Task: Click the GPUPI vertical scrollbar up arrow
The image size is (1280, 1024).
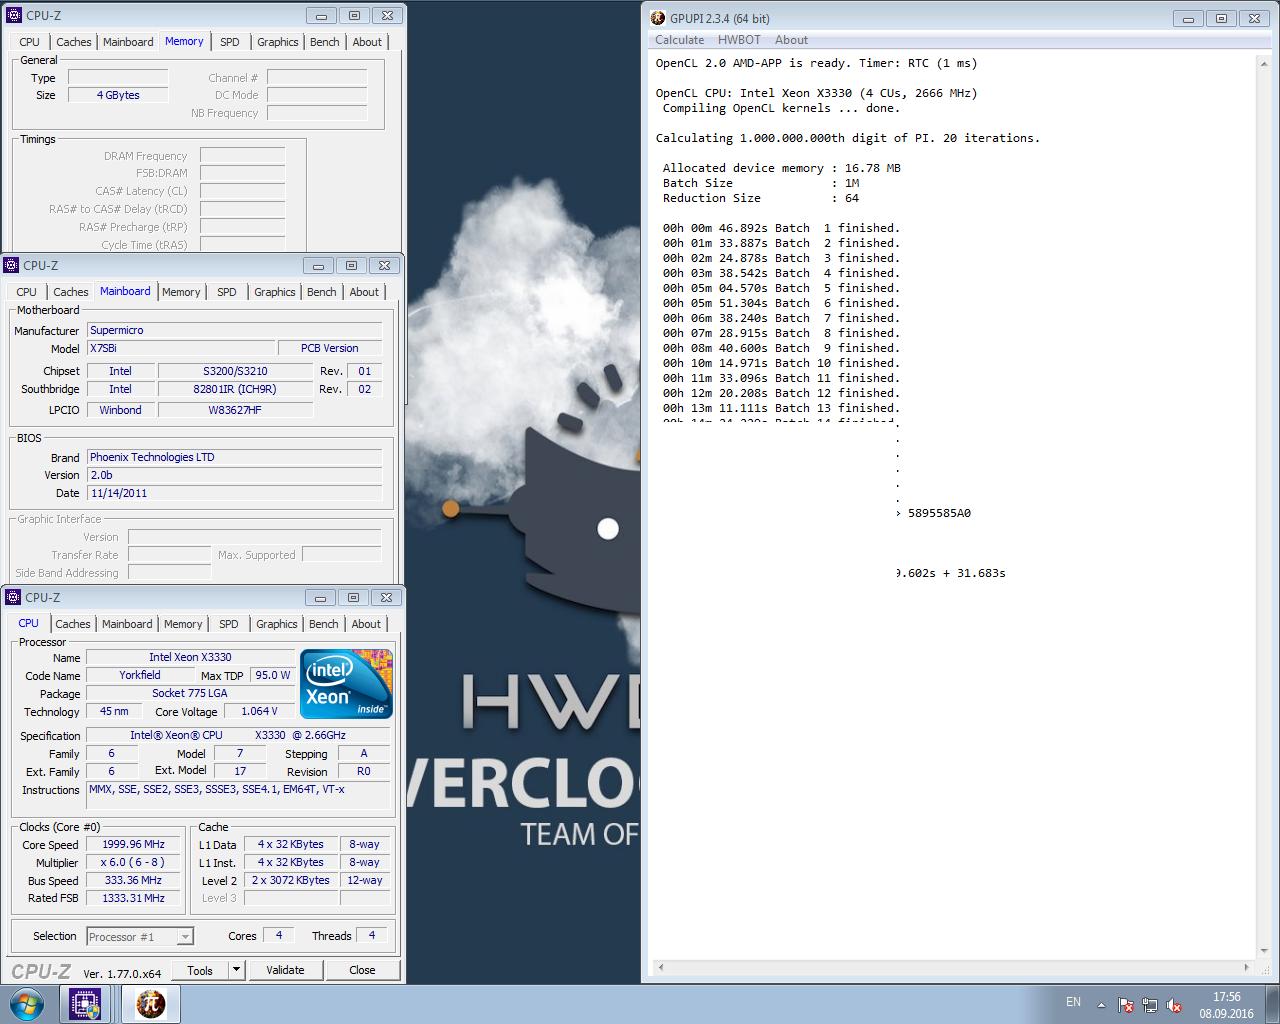Action: [x=1263, y=62]
